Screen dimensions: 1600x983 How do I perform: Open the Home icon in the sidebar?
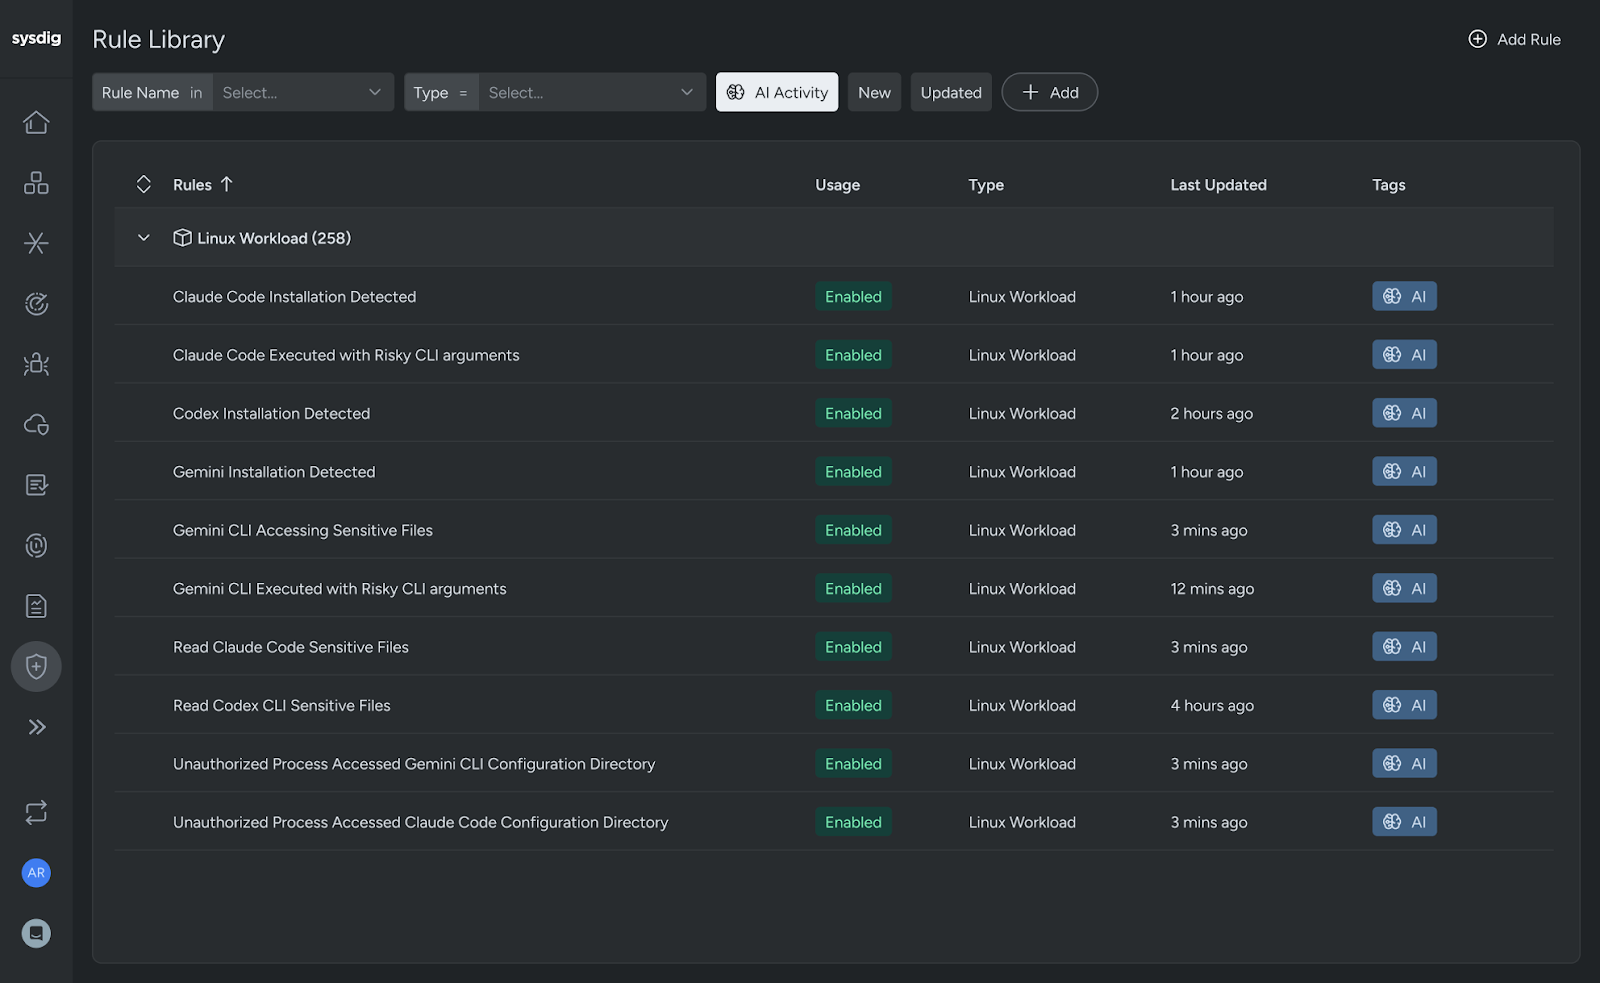pyautogui.click(x=36, y=122)
